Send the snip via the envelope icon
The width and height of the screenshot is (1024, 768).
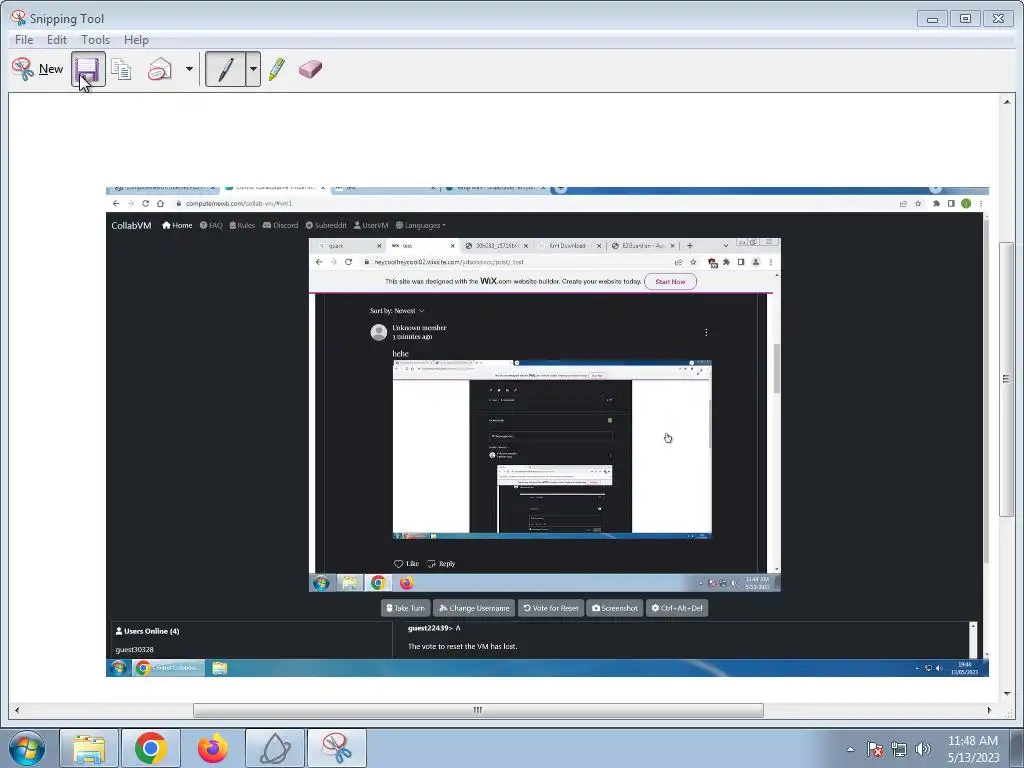click(159, 69)
